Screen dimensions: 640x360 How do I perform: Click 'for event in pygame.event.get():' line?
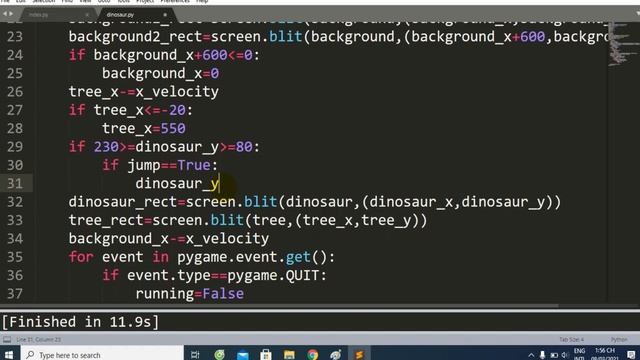pos(202,257)
